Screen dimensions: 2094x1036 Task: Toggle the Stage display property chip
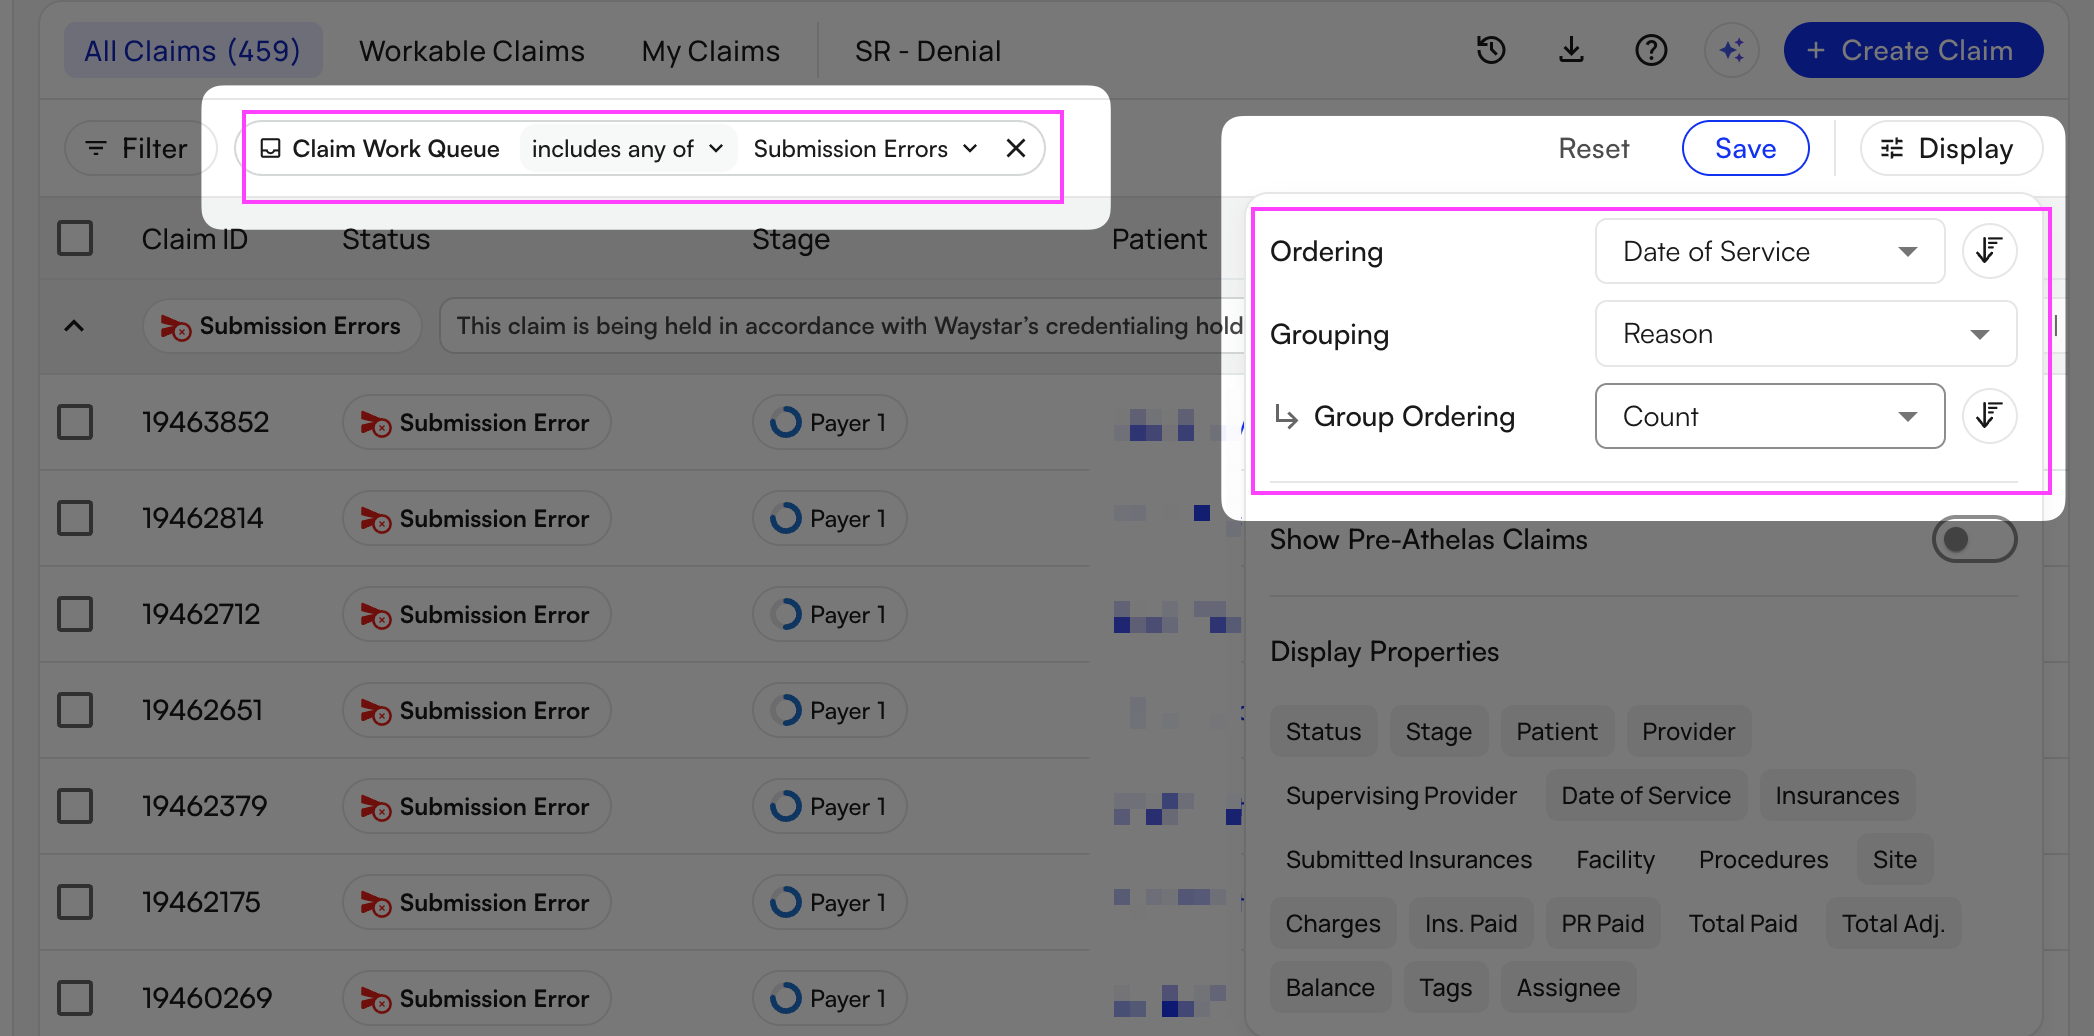tap(1438, 731)
